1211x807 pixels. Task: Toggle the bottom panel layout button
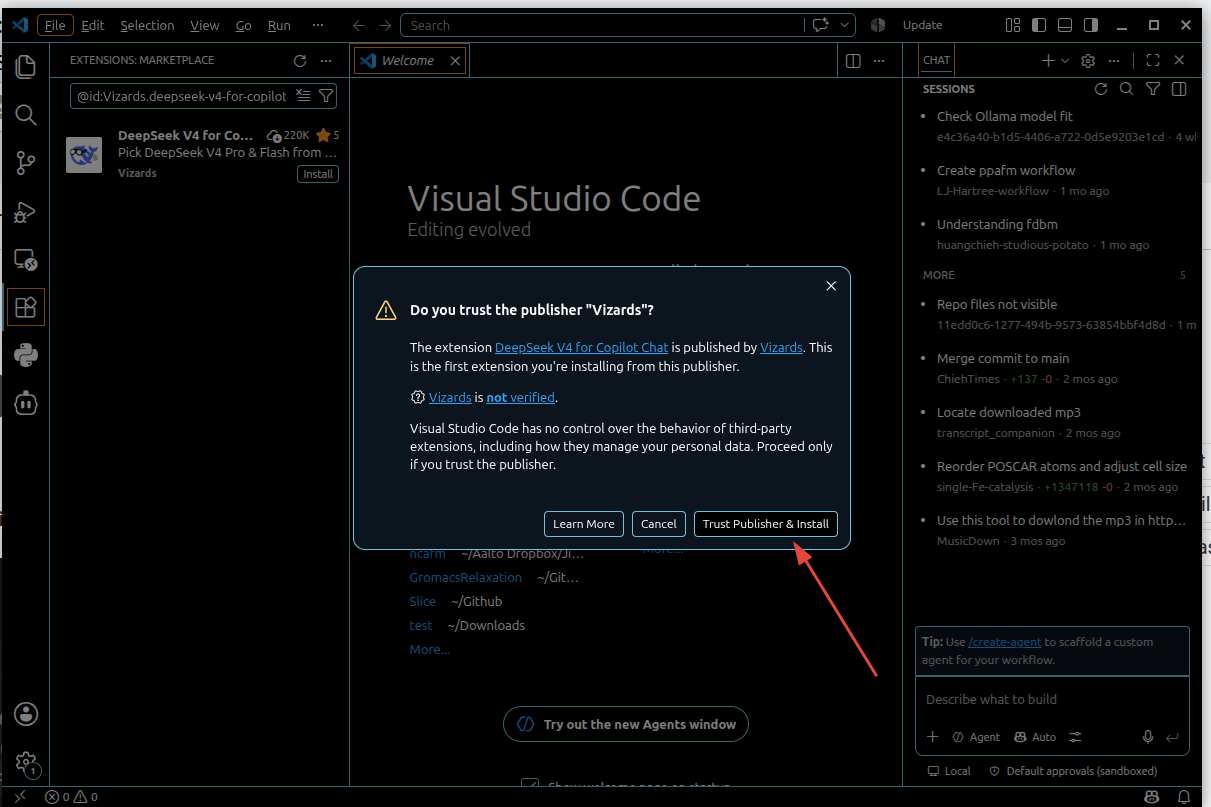point(1066,25)
